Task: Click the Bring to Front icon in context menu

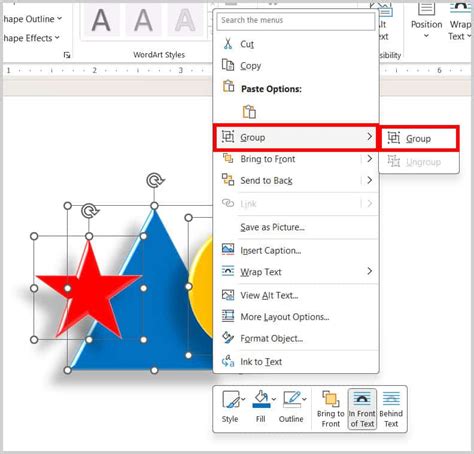Action: point(228,158)
